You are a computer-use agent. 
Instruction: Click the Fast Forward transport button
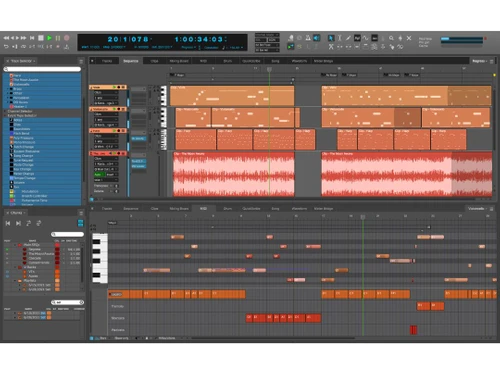pos(23,38)
